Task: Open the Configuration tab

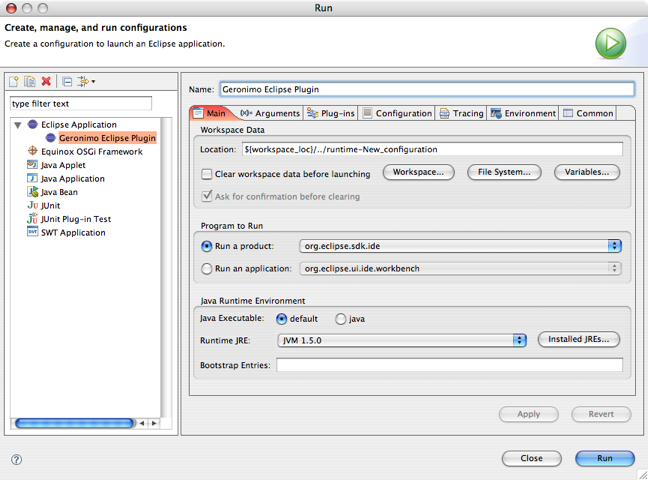Action: (x=397, y=113)
